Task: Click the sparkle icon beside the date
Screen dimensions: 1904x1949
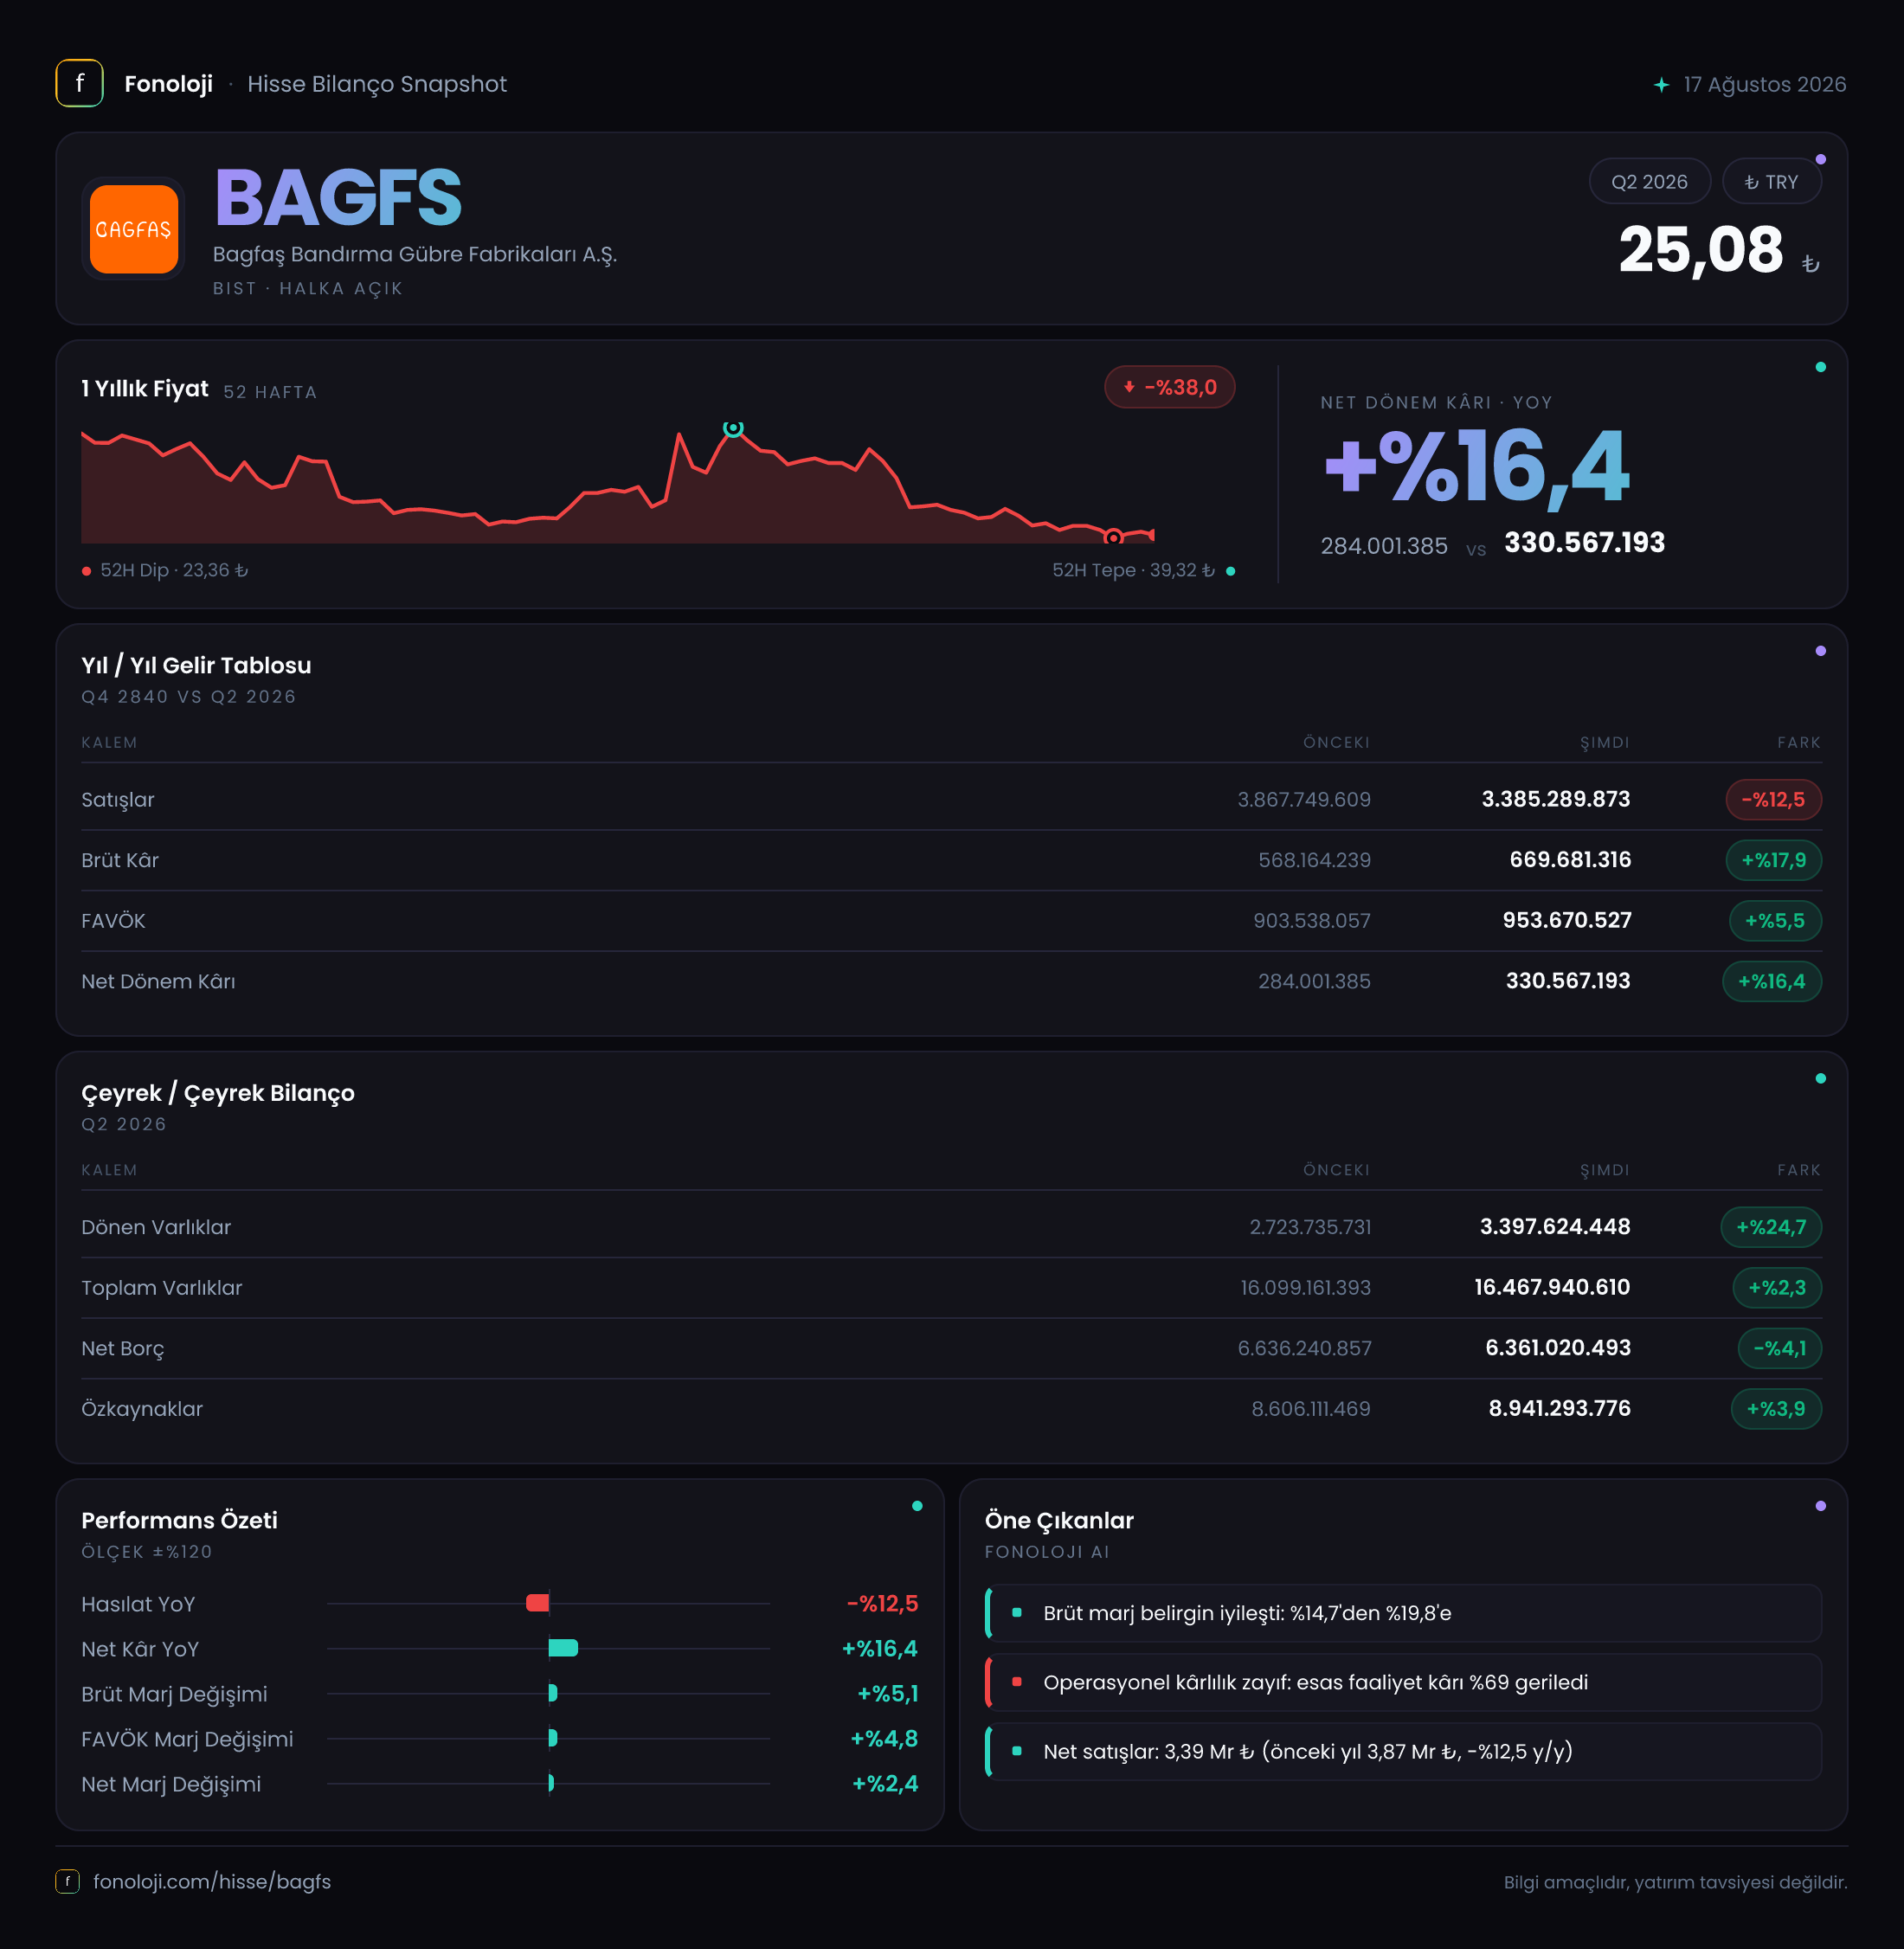Action: click(1660, 85)
